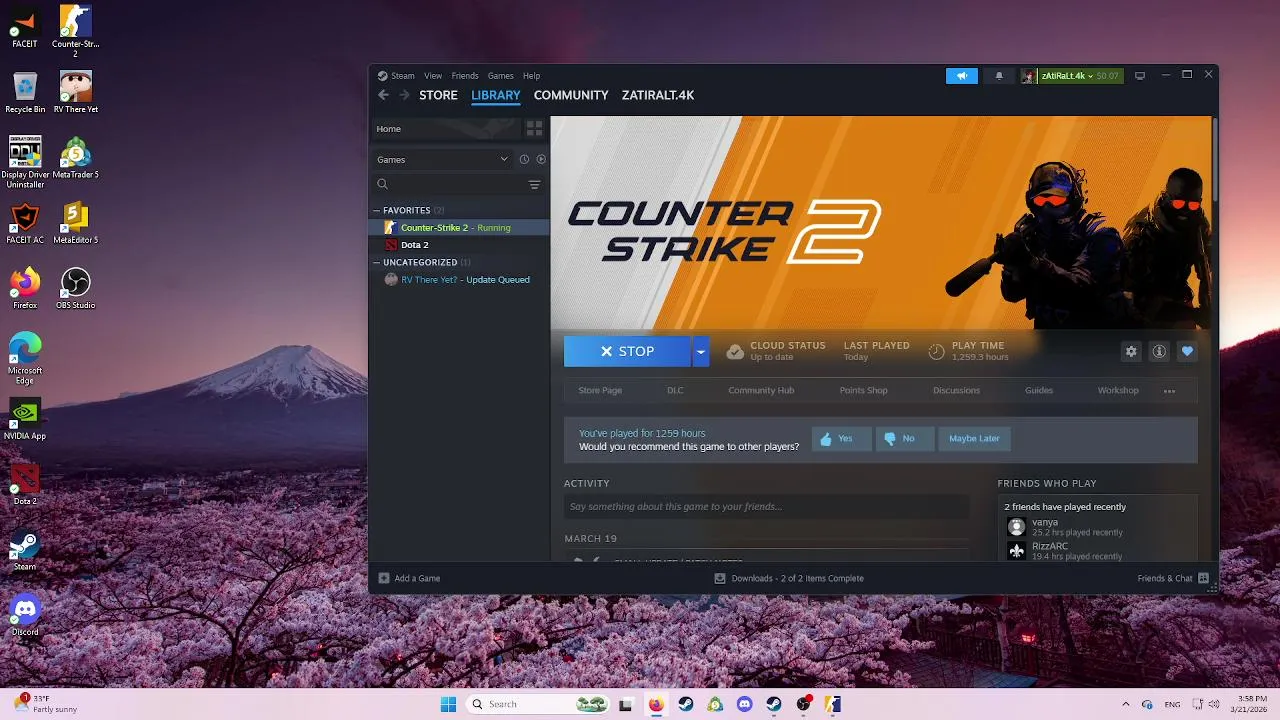Open OBS Studio desktop shortcut
The height and width of the screenshot is (720, 1280).
[76, 288]
